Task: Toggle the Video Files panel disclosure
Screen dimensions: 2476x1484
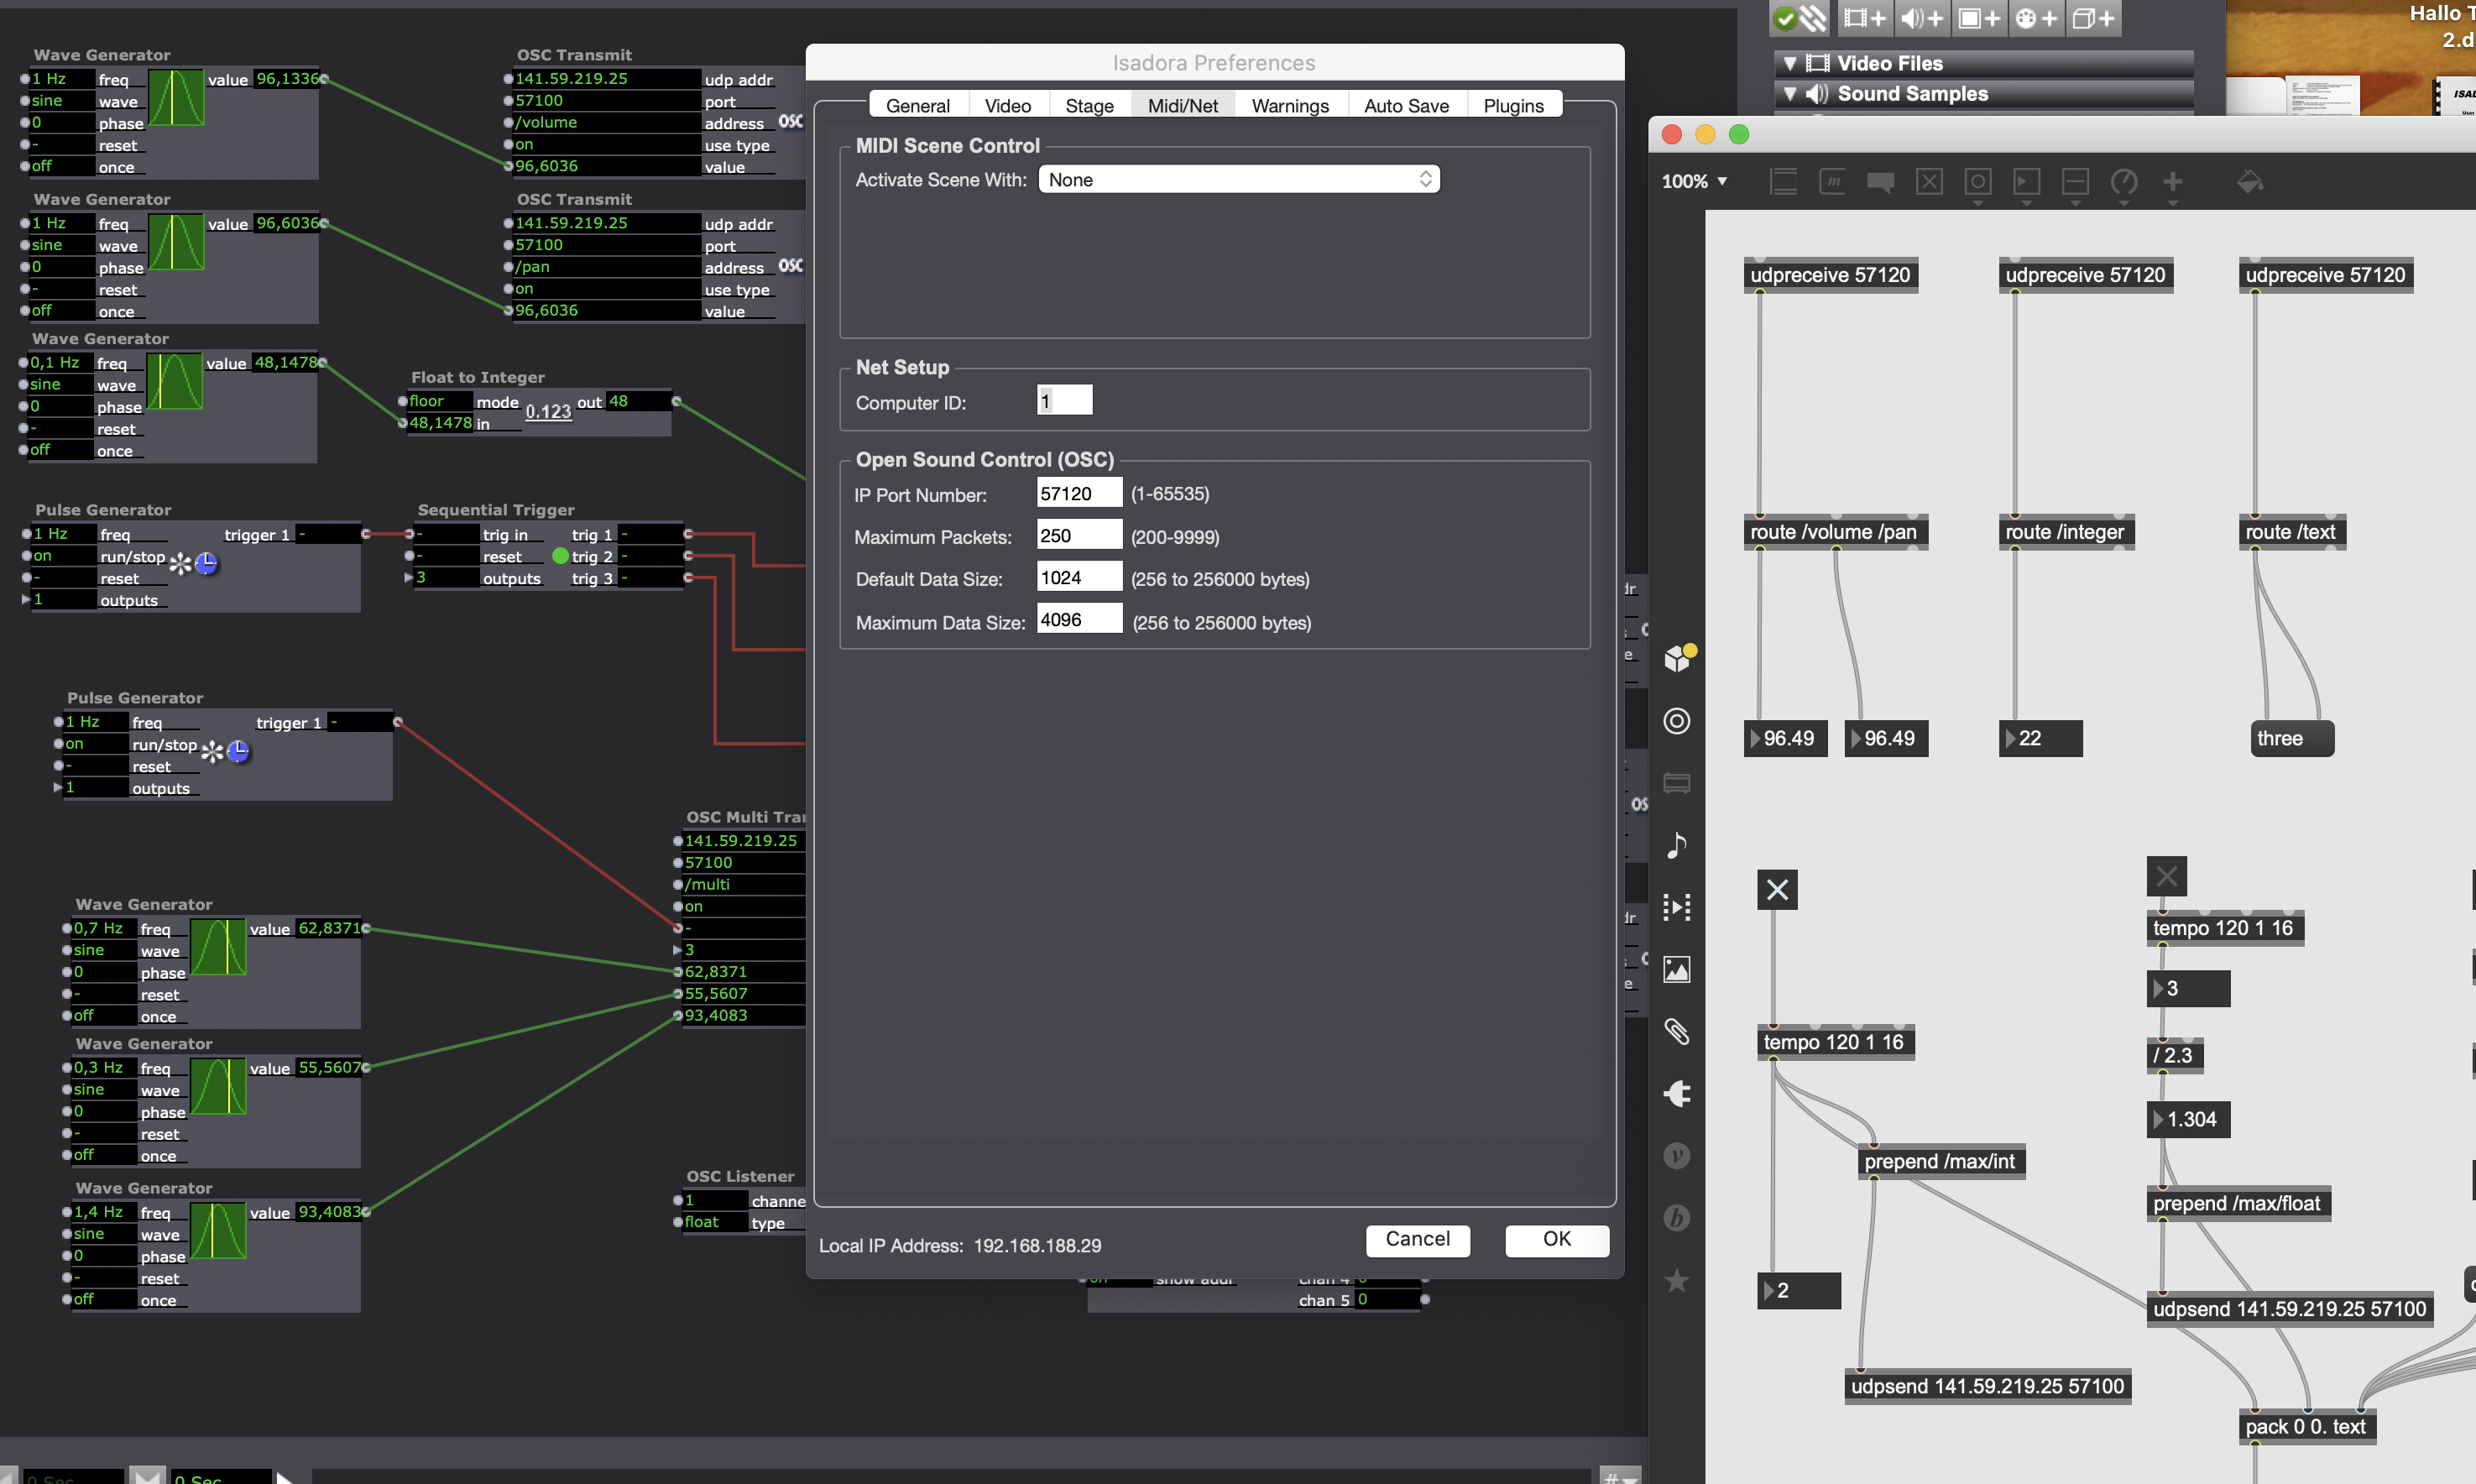Action: (x=1790, y=63)
